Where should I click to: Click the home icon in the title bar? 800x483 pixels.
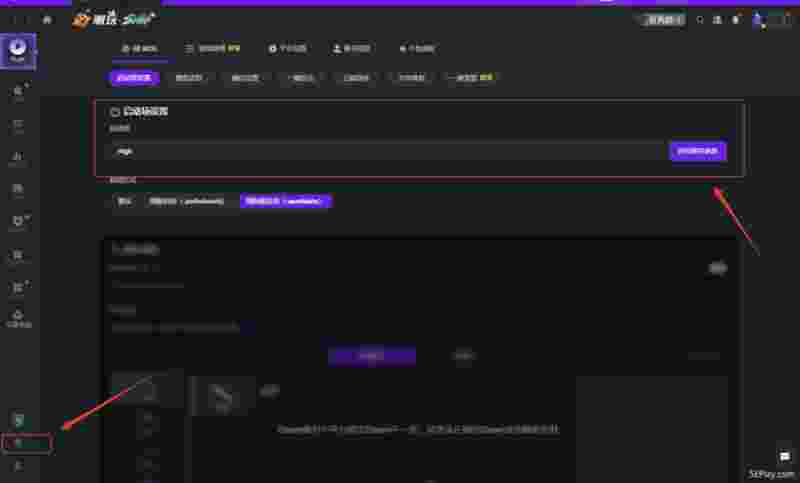(x=47, y=19)
